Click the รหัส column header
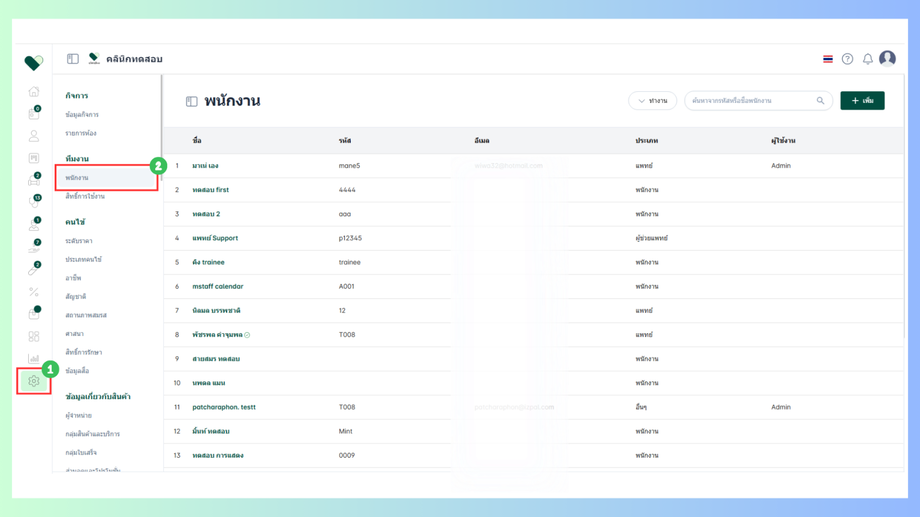Screen dimensions: 920x517 [344, 141]
